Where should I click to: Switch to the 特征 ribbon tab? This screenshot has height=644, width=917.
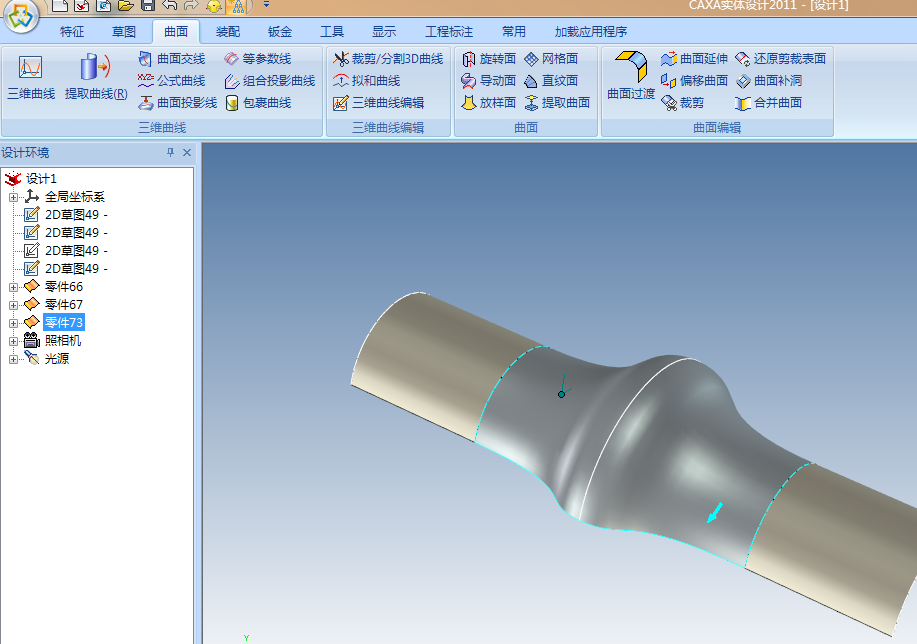click(72, 32)
